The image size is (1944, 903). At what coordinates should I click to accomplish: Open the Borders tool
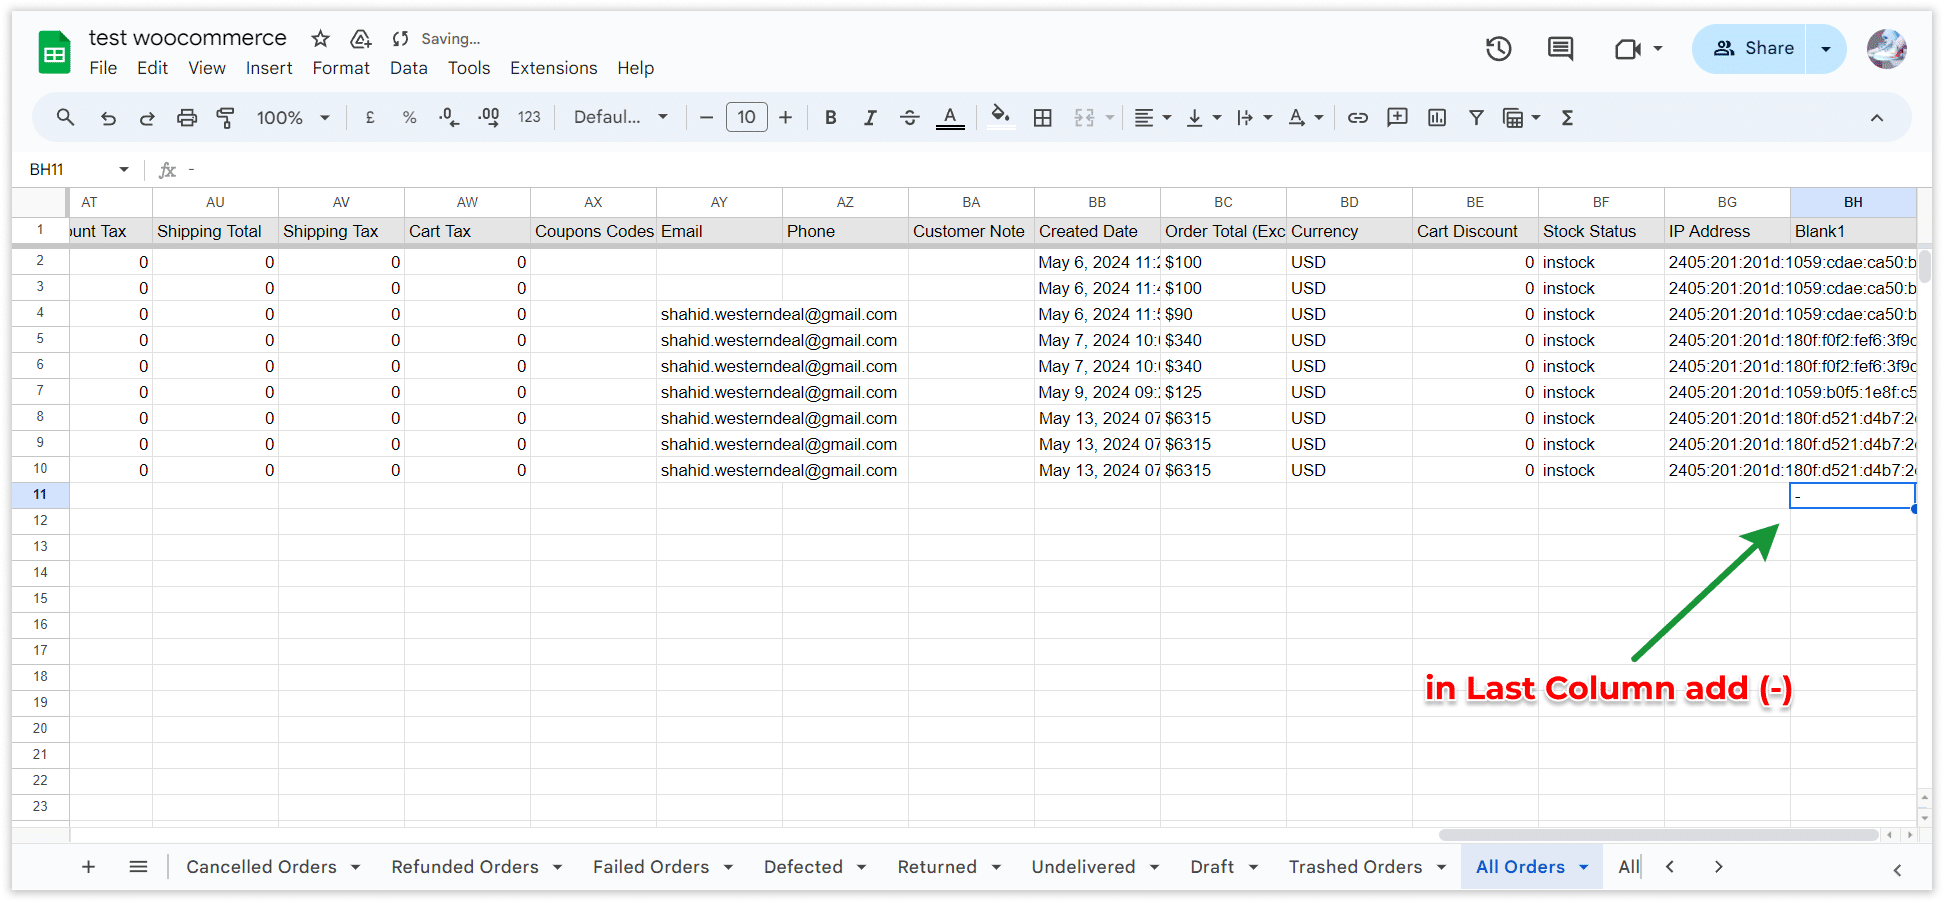(1042, 118)
